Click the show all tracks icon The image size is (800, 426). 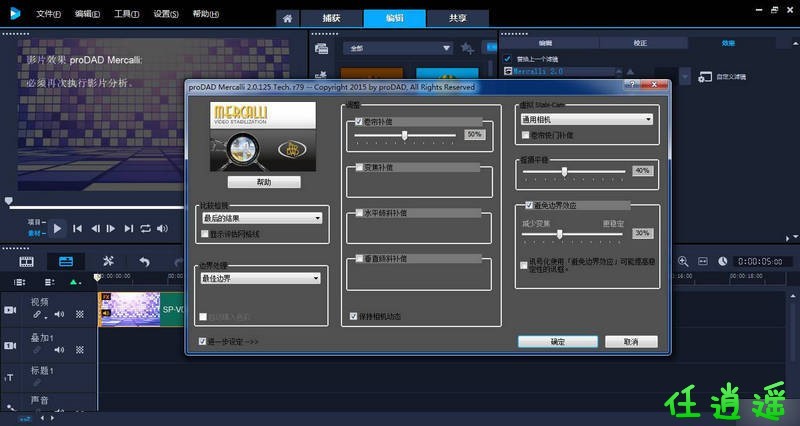tap(19, 282)
